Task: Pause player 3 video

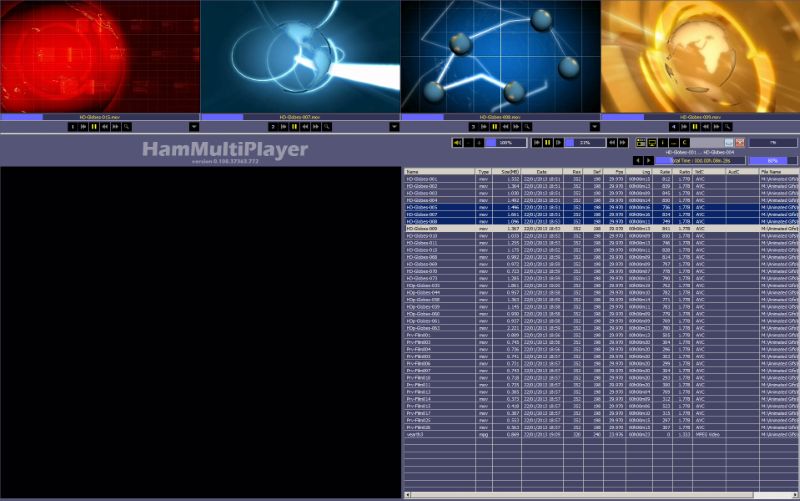Action: point(494,127)
